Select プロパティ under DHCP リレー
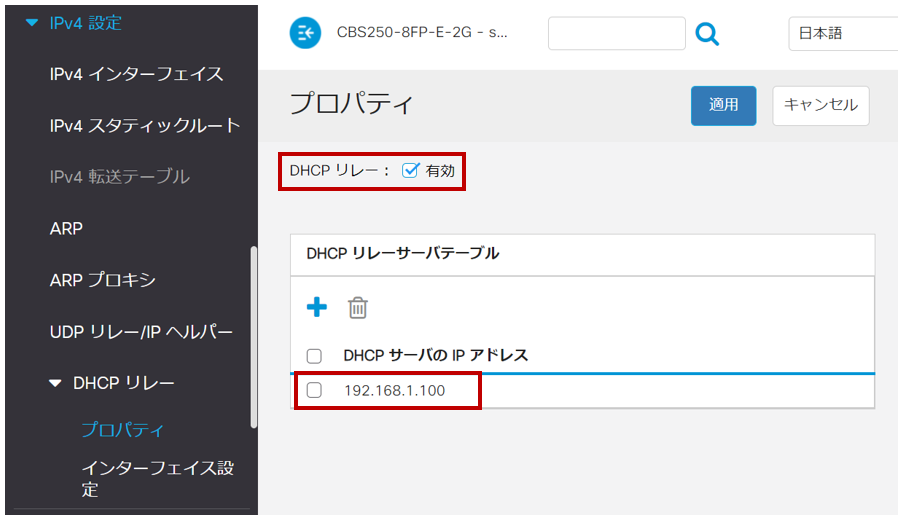The height and width of the screenshot is (518, 904). pyautogui.click(x=123, y=429)
